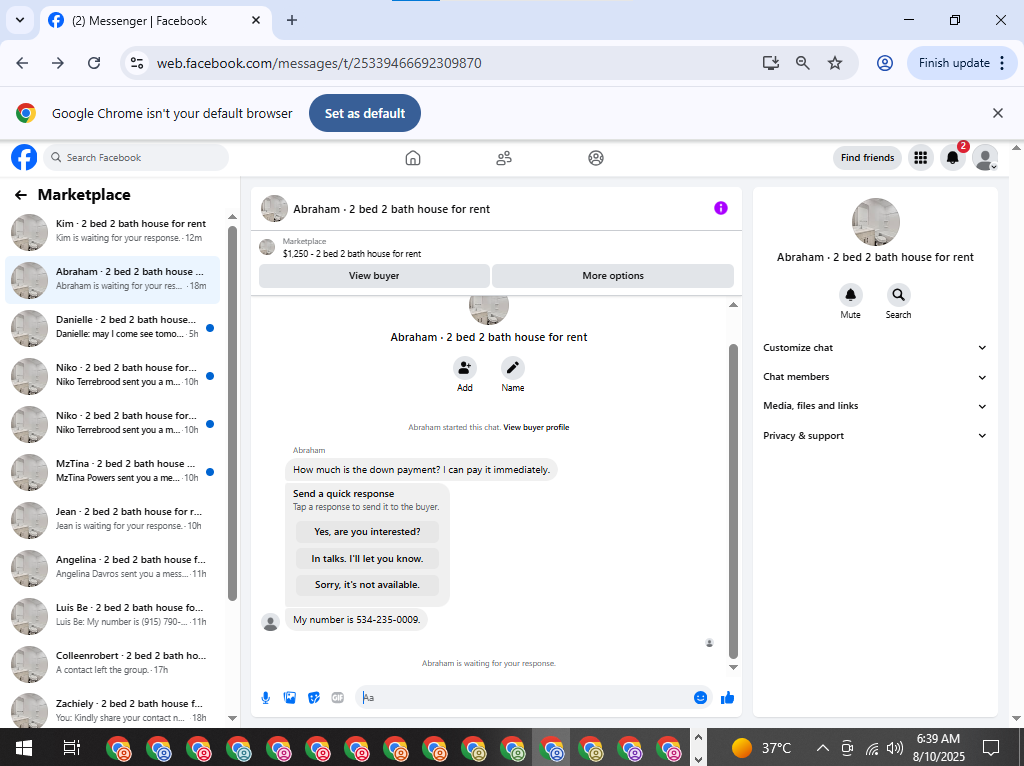Click the Find friends button
Viewport: 1024px width, 766px height.
(867, 157)
